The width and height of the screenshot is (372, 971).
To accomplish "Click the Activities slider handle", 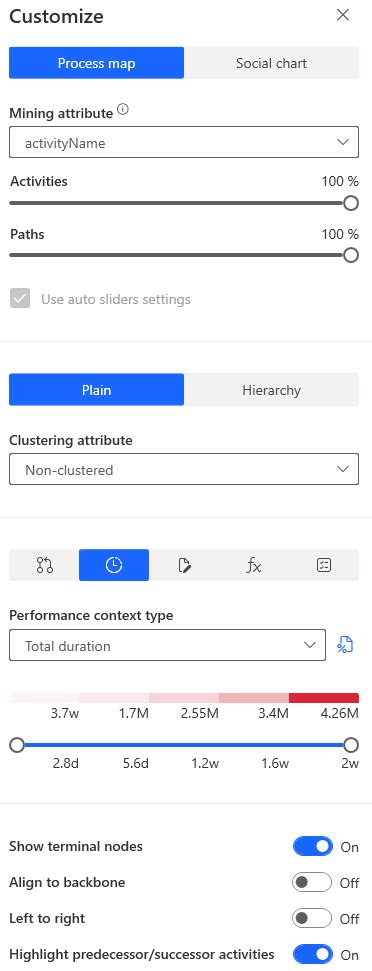I will point(351,203).
